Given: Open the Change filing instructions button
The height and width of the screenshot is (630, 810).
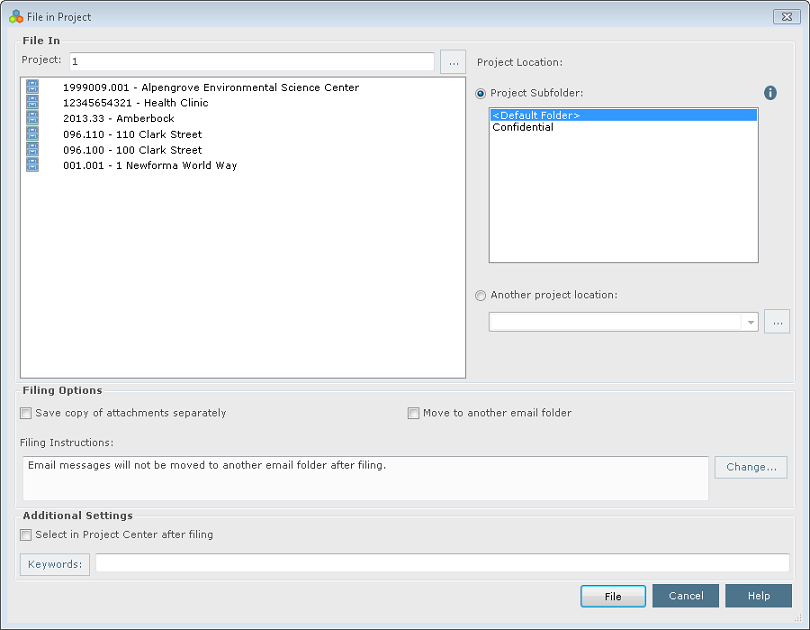Looking at the screenshot, I should click(x=751, y=467).
